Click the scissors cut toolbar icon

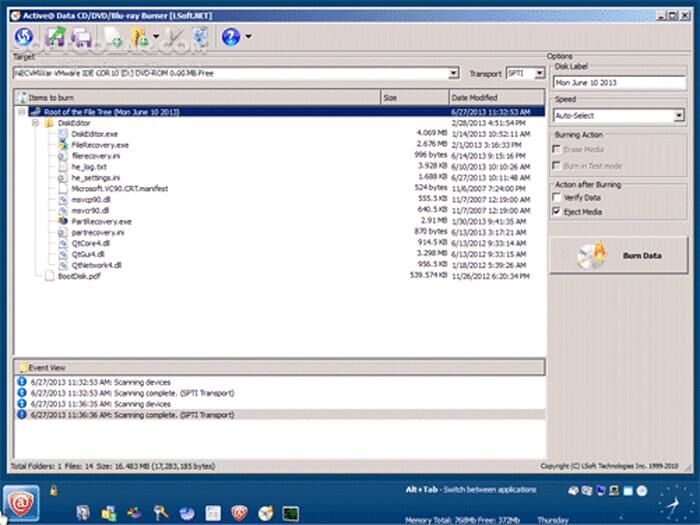pyautogui.click(x=174, y=38)
